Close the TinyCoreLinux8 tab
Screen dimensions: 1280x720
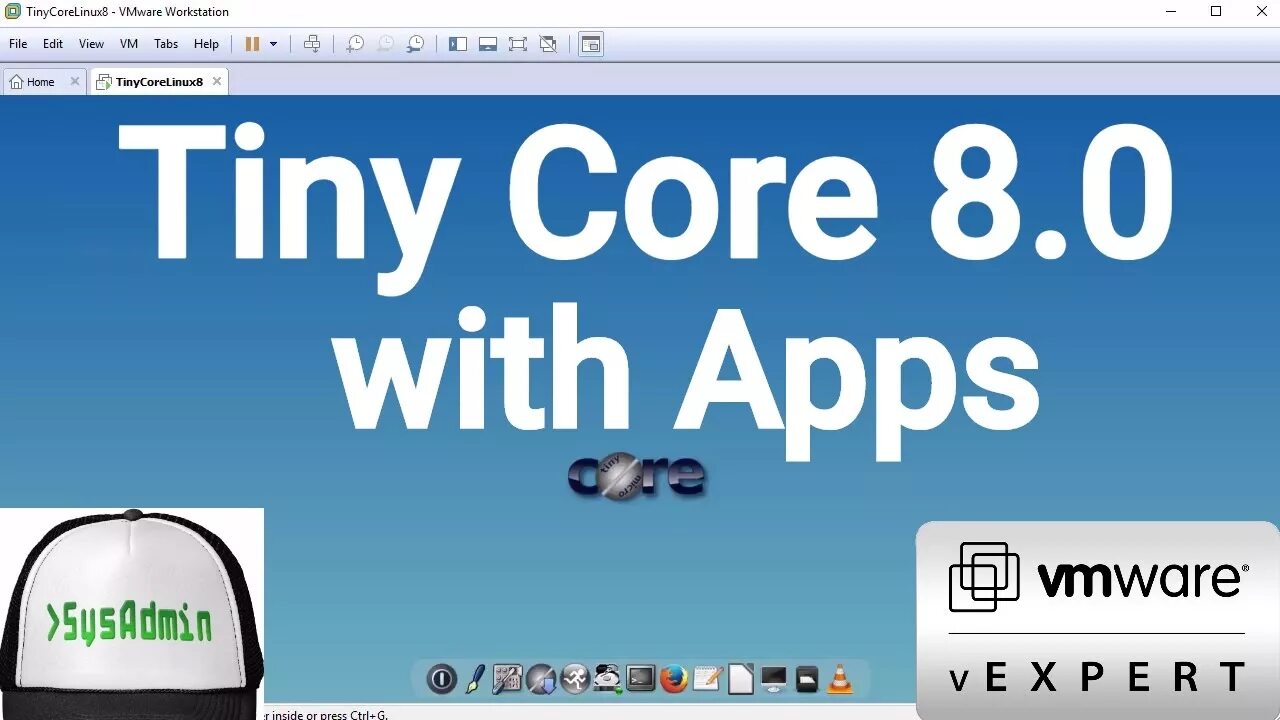click(216, 82)
